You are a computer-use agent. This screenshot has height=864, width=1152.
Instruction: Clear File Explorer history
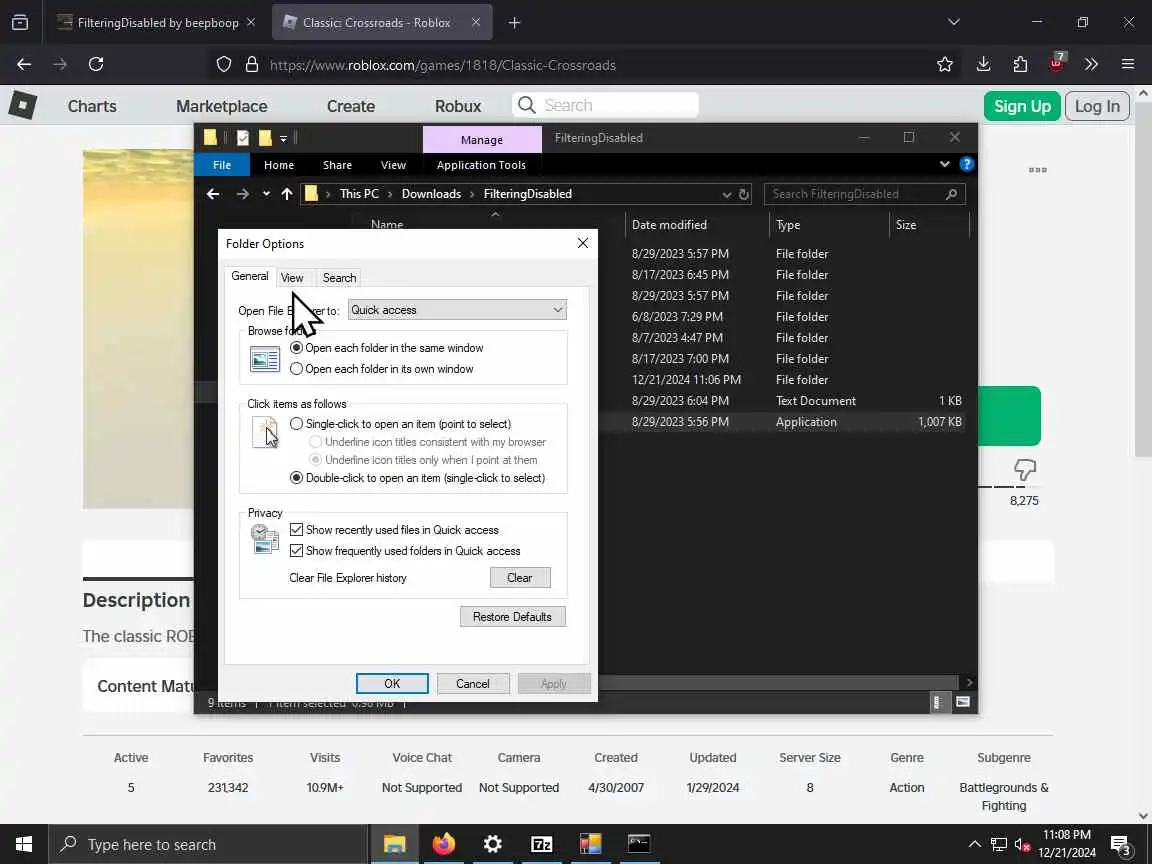coord(519,577)
